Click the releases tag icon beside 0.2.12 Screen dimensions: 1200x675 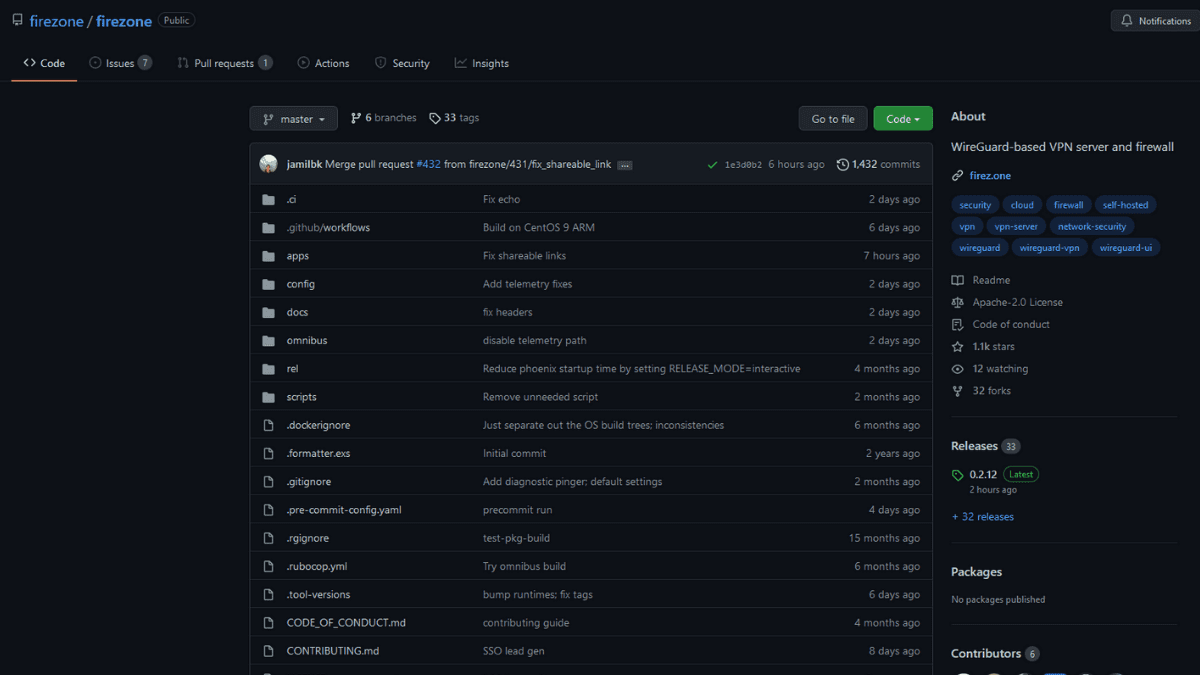[957, 473]
